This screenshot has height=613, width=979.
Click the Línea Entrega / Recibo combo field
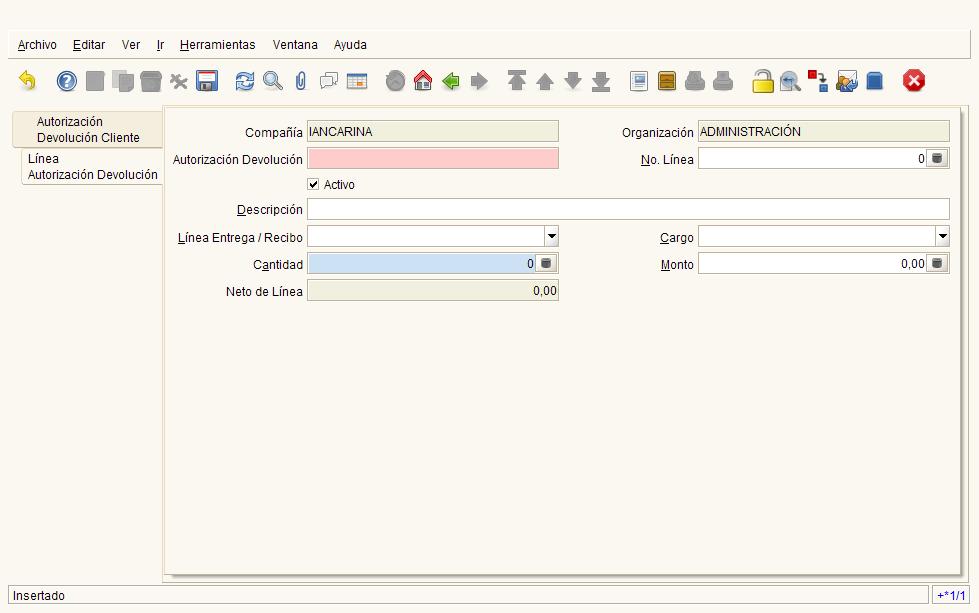click(x=426, y=237)
